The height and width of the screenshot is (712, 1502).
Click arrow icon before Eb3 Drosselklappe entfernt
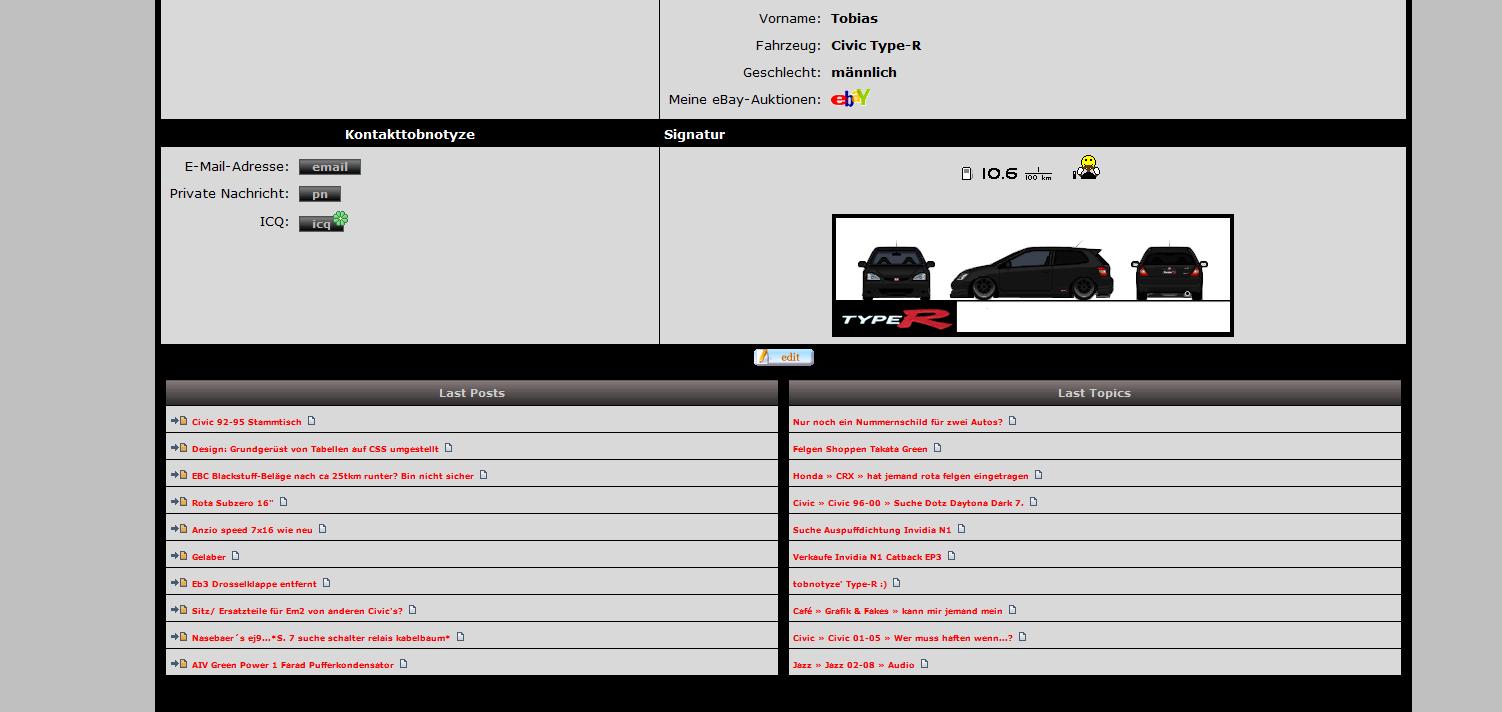175,583
